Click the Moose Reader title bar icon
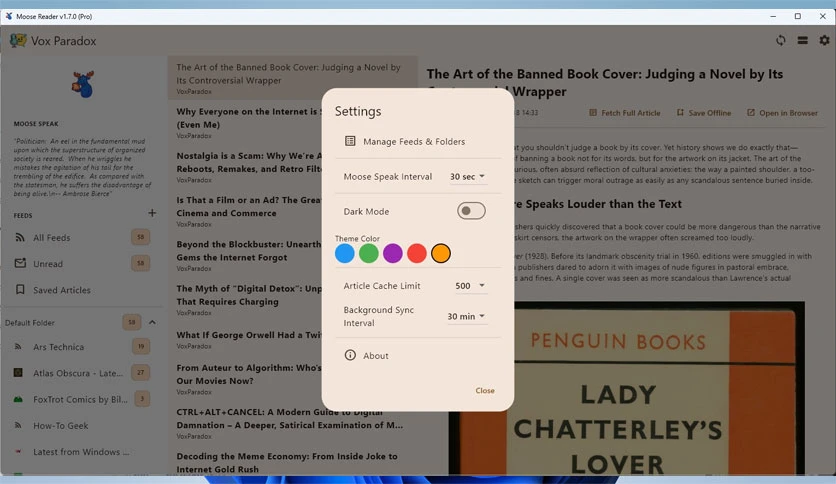Screen dimensions: 836x484 [9, 17]
